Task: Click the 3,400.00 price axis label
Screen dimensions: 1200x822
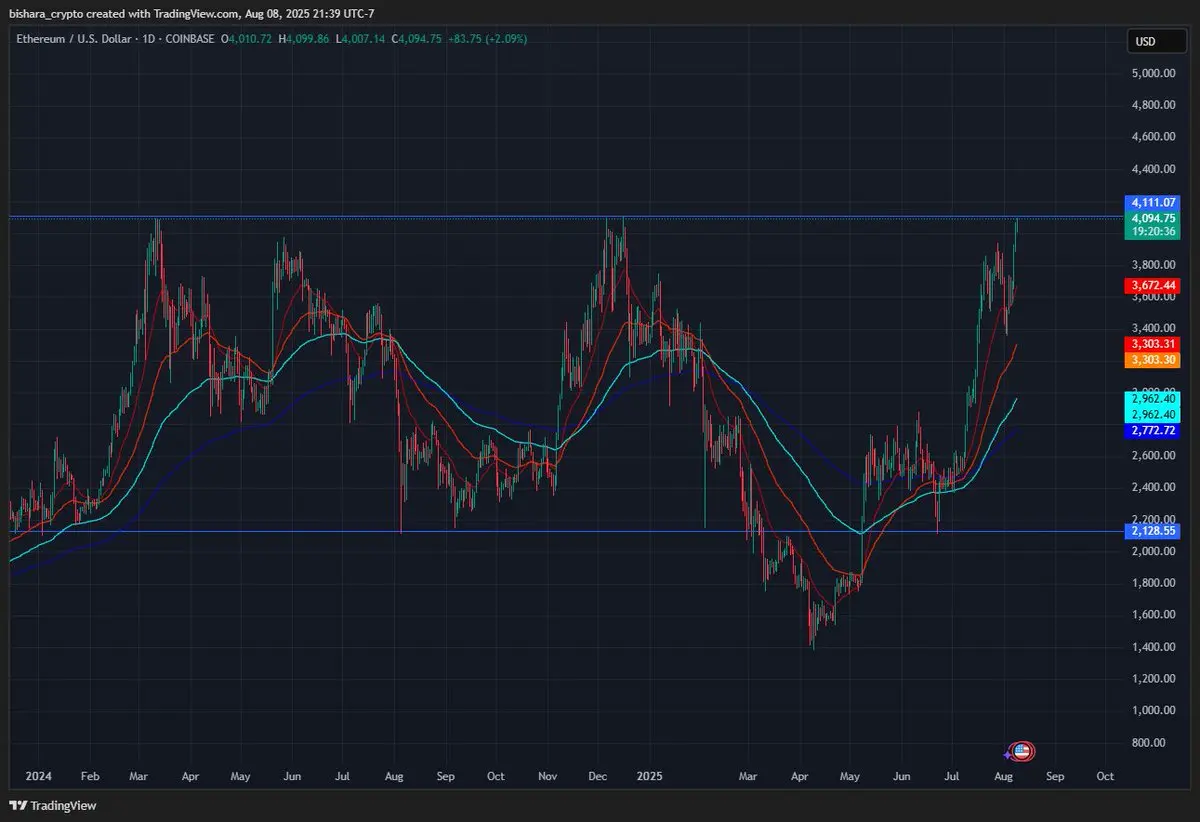Action: pyautogui.click(x=1153, y=328)
